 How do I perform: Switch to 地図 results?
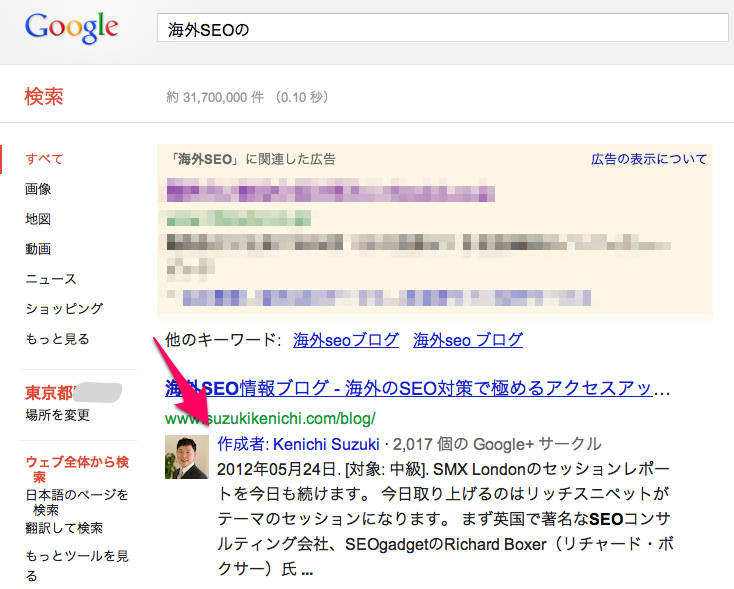pos(38,219)
